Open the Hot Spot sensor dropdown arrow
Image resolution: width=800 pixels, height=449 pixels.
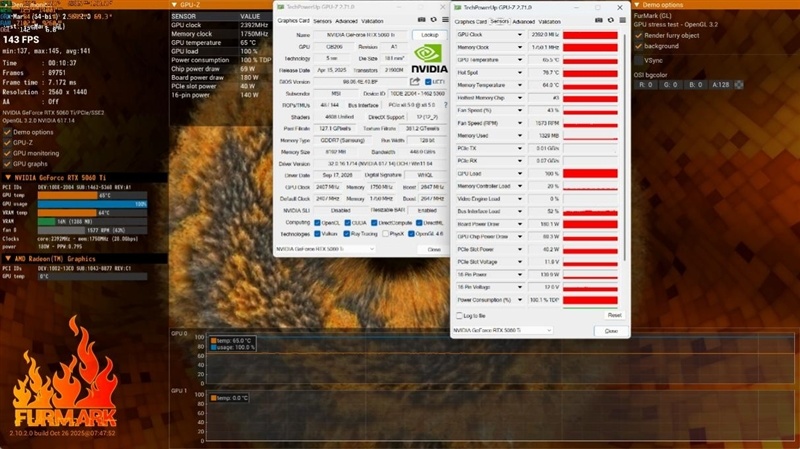tap(519, 73)
